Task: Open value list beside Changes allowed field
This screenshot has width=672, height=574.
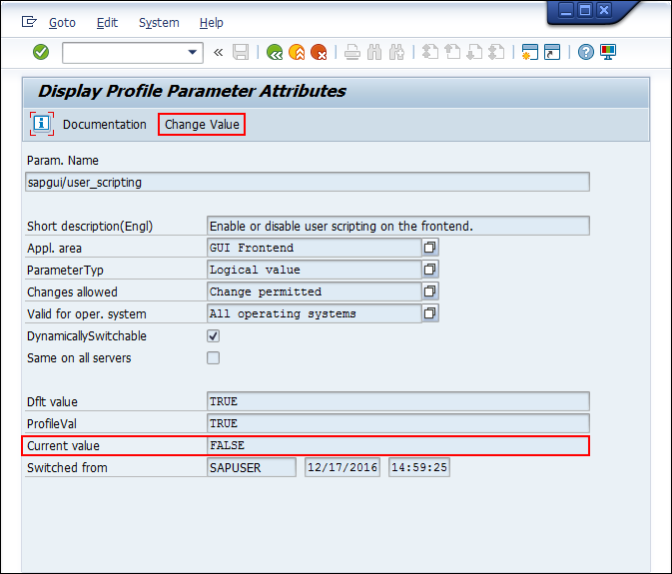Action: (430, 292)
